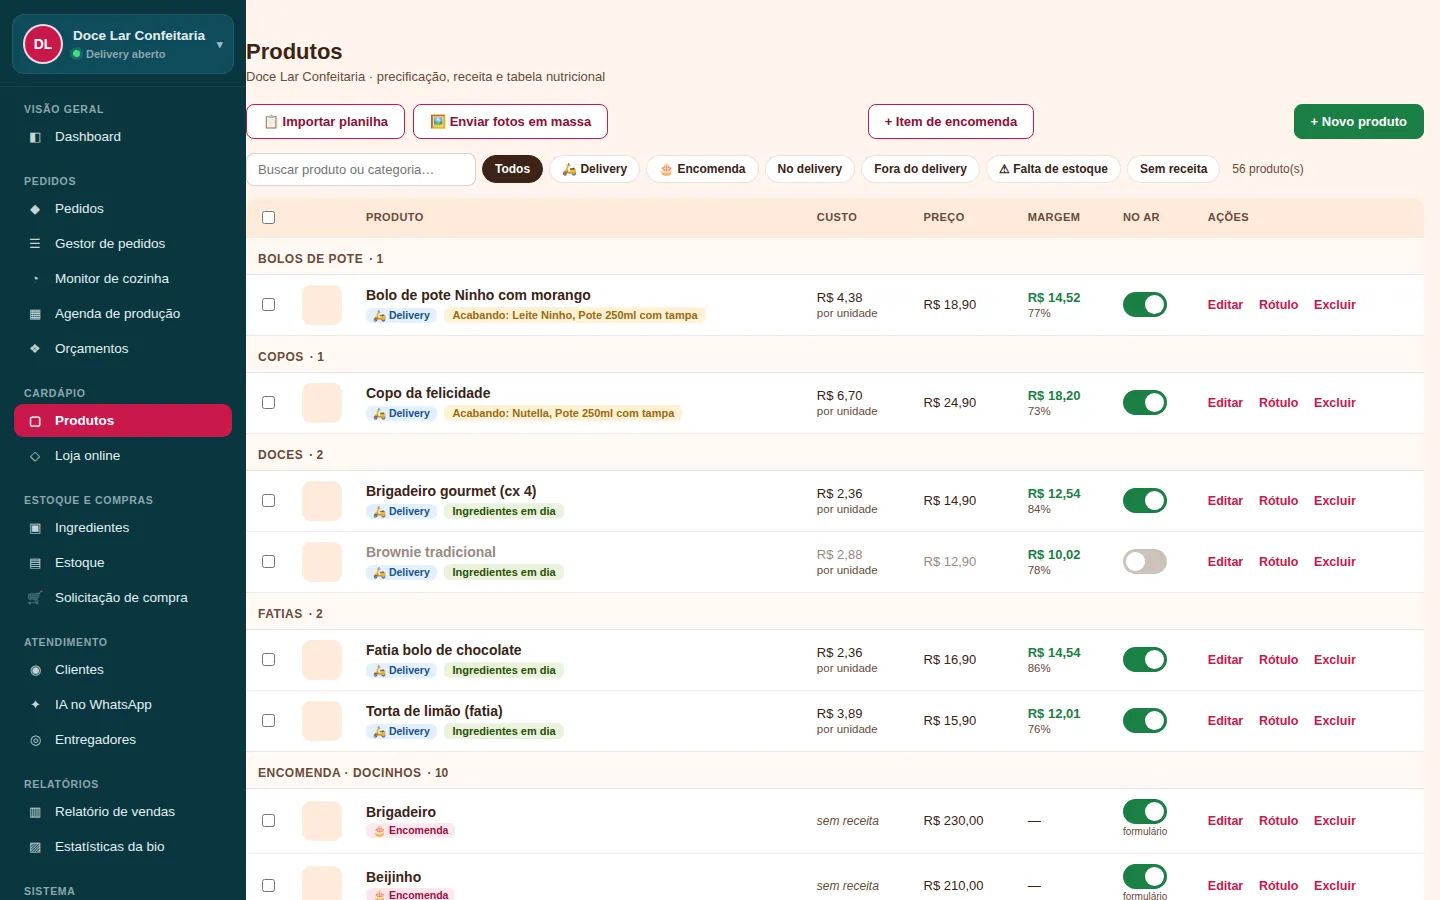Open Rótulo for Copo da felicidade
The height and width of the screenshot is (900, 1440).
click(x=1278, y=403)
